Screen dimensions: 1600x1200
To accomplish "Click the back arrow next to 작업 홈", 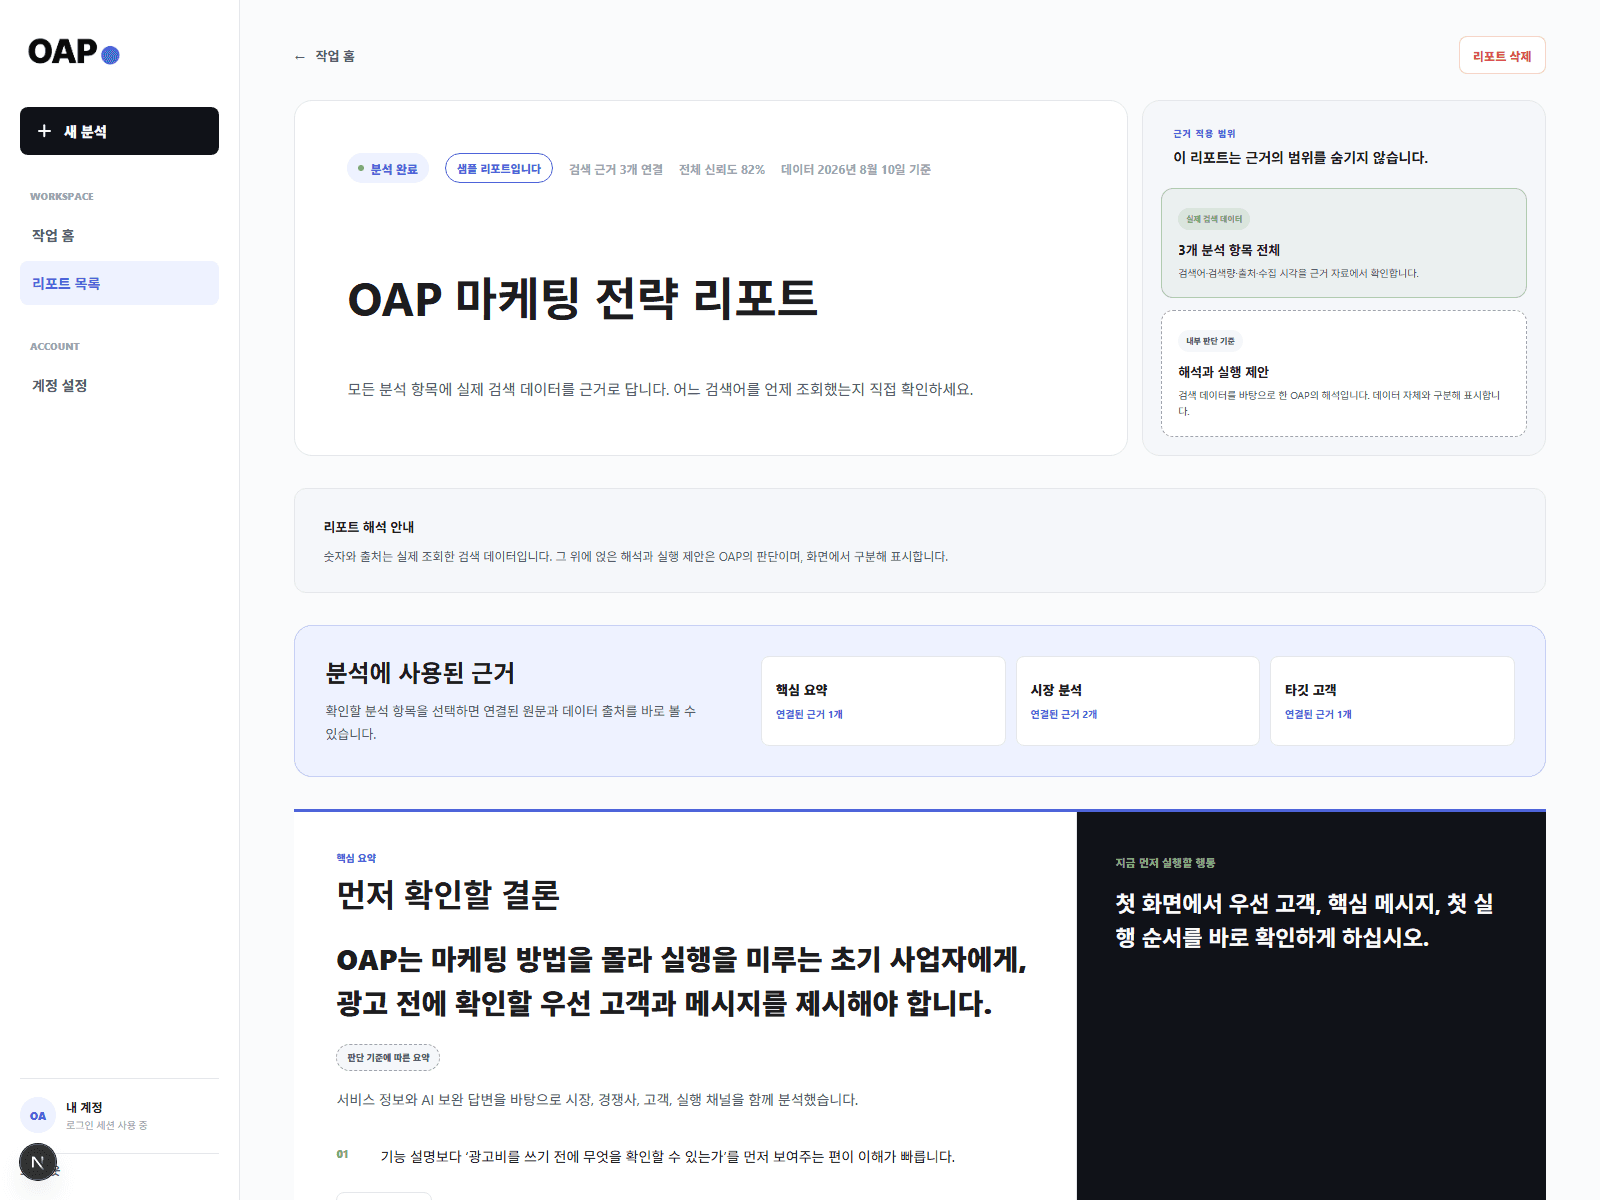I will point(300,57).
